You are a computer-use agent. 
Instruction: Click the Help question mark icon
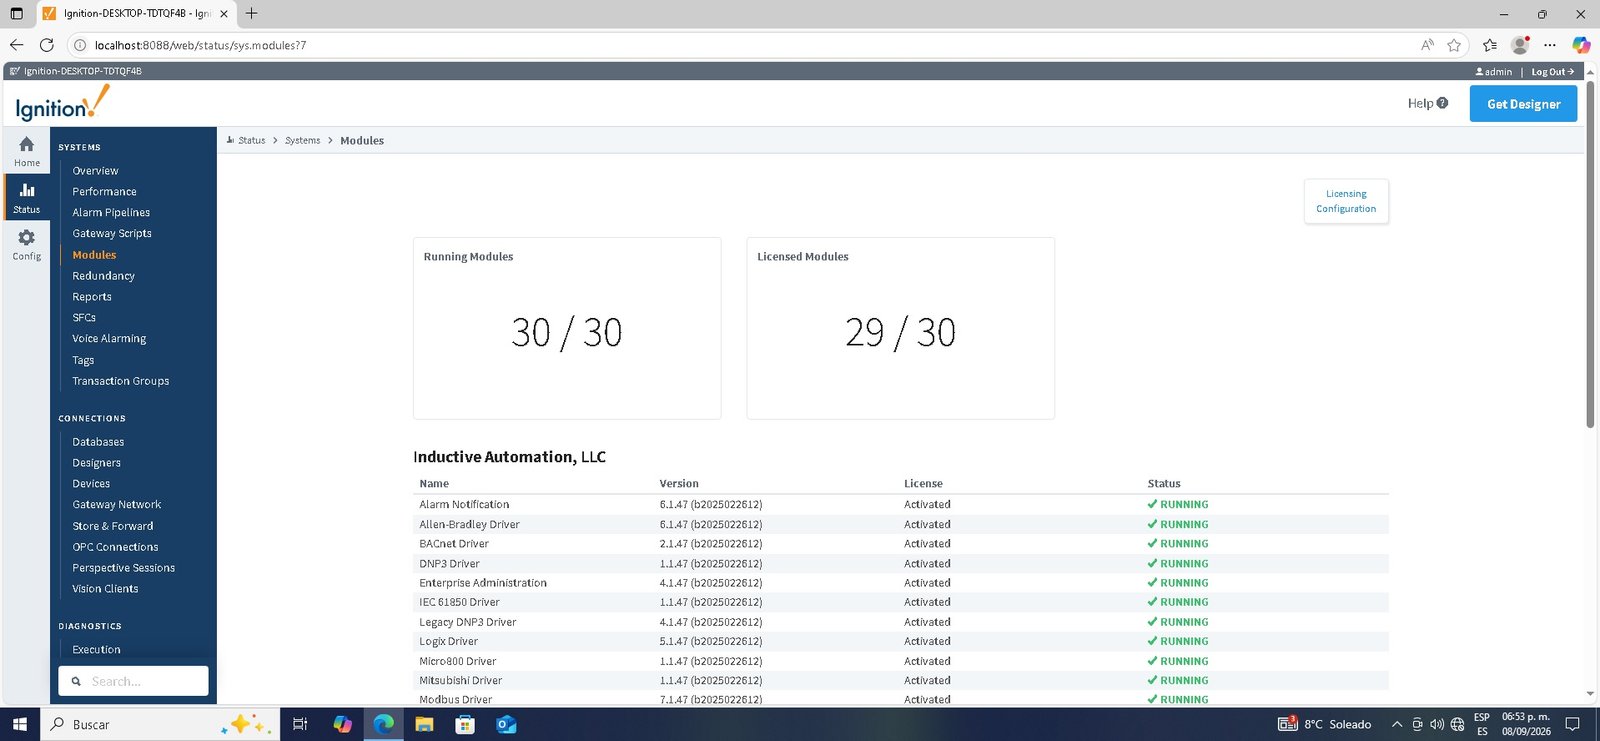tap(1442, 103)
